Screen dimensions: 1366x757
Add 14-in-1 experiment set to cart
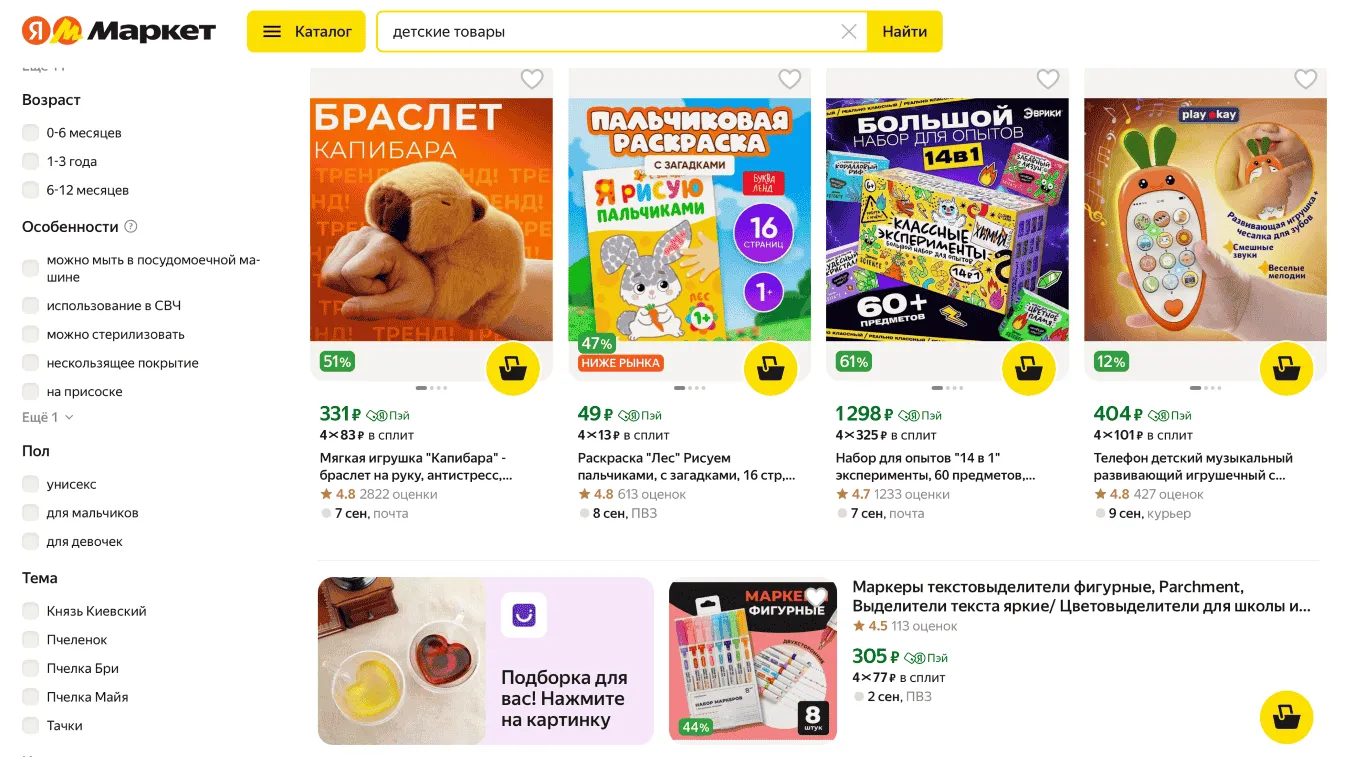tap(1029, 369)
